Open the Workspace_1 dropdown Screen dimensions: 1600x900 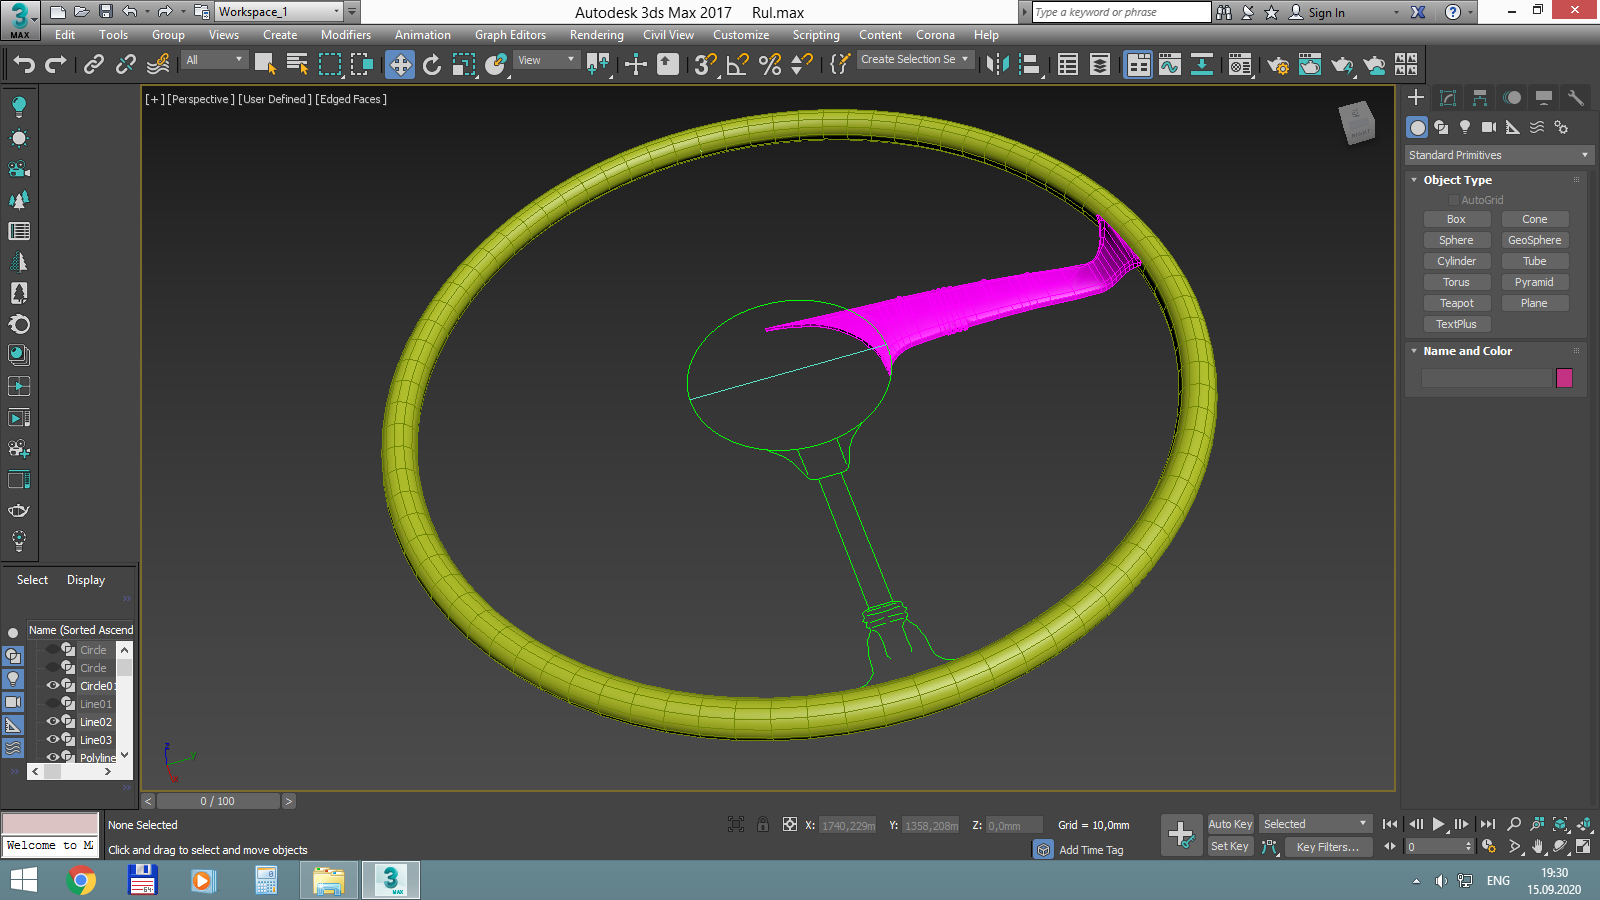pyautogui.click(x=279, y=12)
